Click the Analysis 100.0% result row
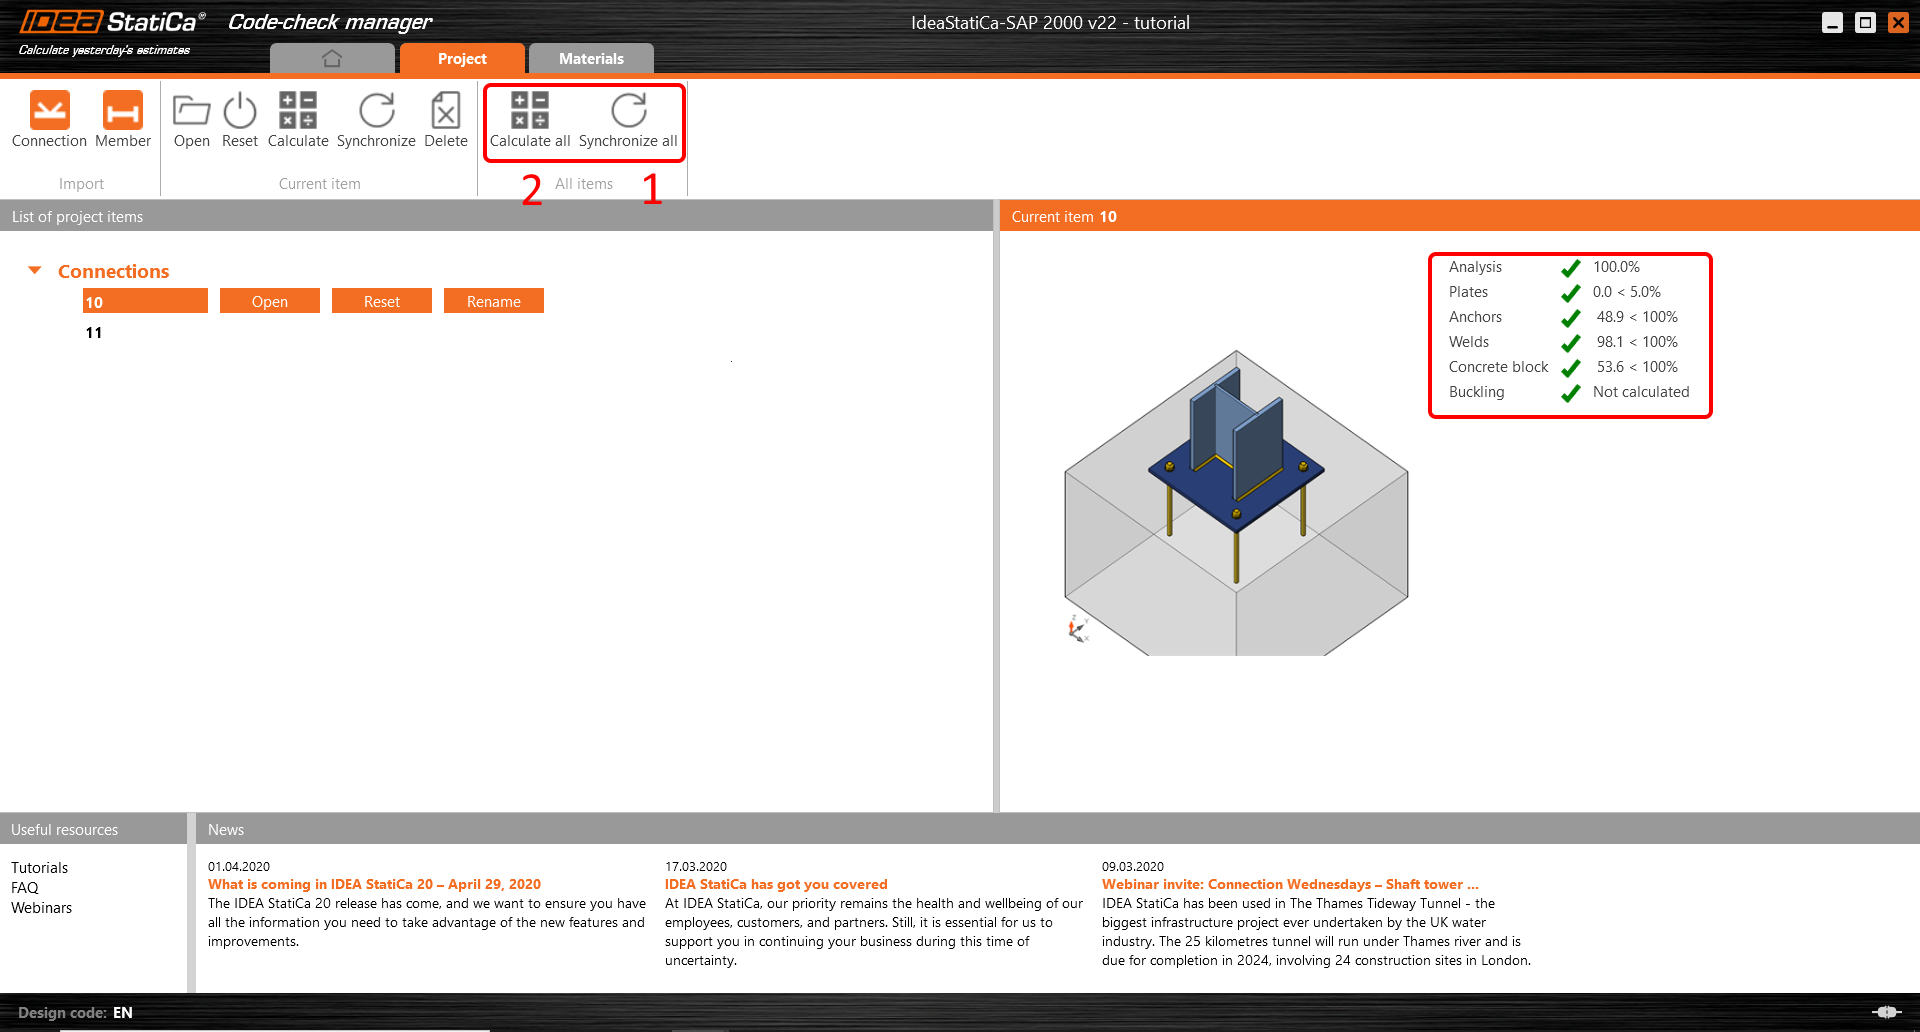The height and width of the screenshot is (1032, 1920). coord(1569,267)
